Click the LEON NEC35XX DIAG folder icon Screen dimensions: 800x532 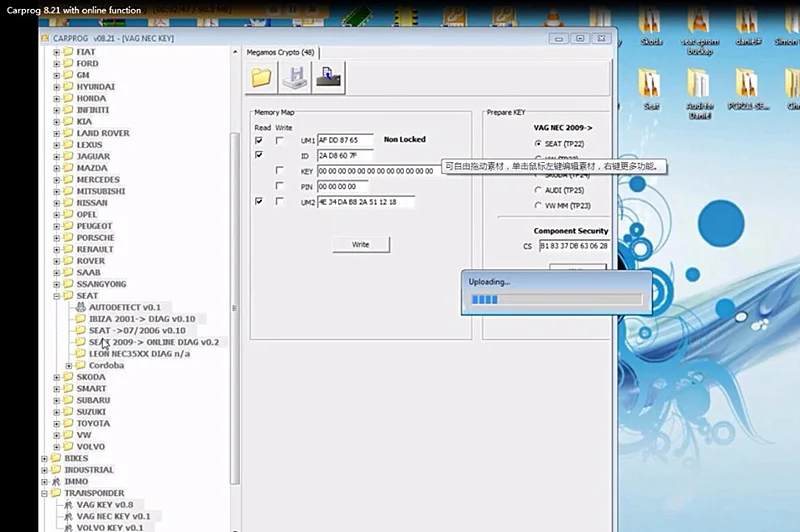pyautogui.click(x=81, y=353)
